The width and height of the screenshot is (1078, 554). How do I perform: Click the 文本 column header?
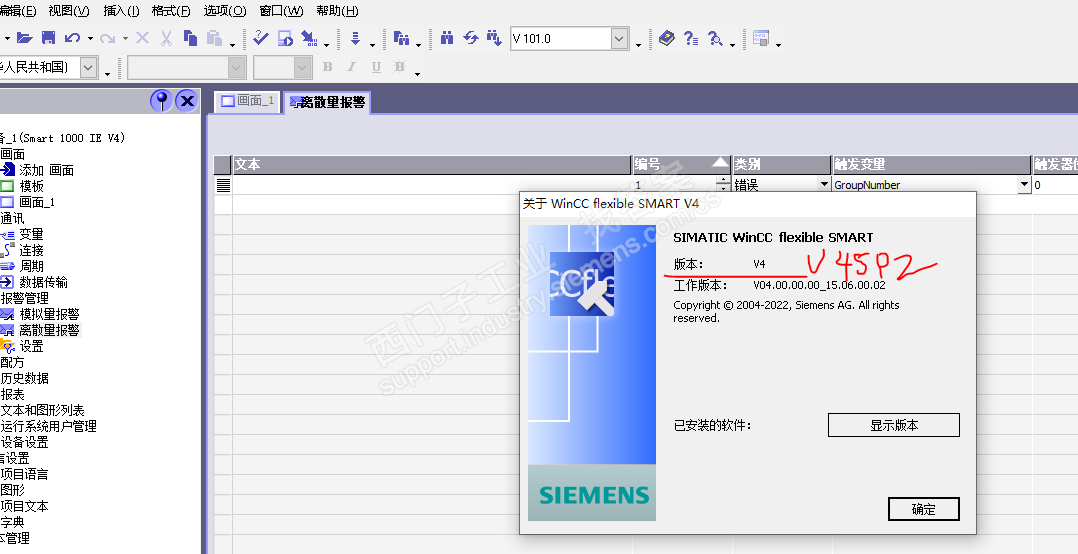[432, 164]
